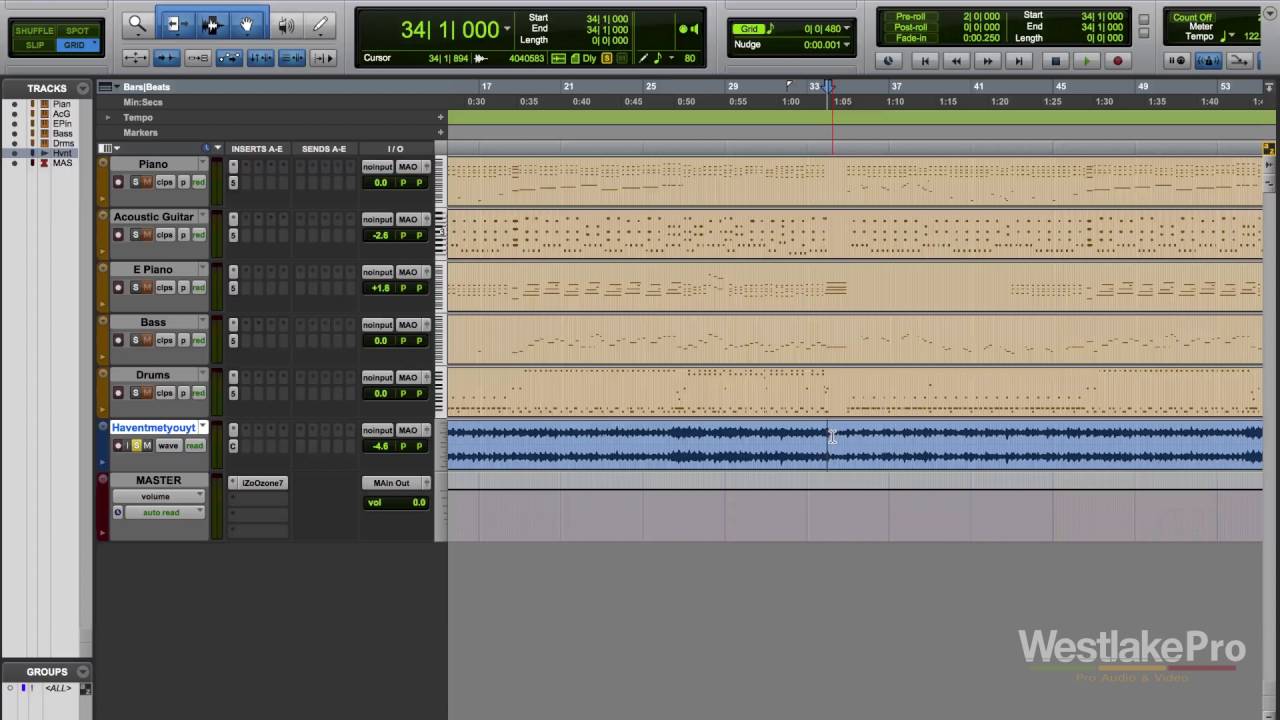
Task: Toggle Post-roll in transport
Action: [910, 27]
